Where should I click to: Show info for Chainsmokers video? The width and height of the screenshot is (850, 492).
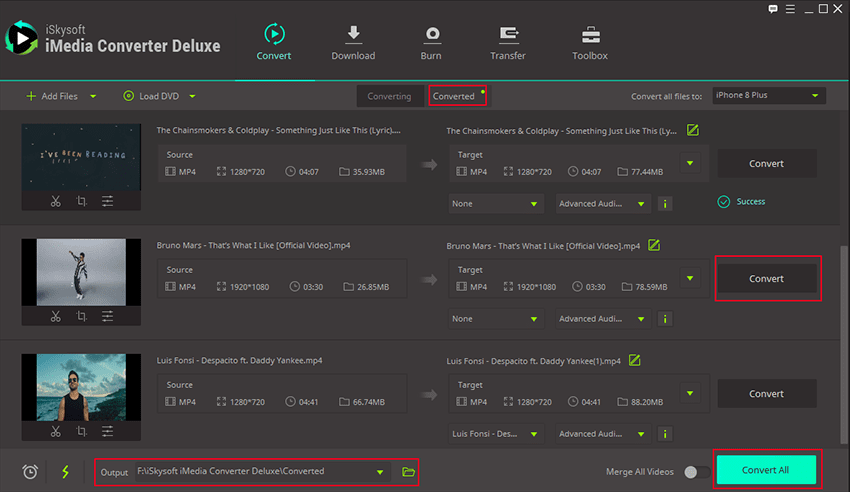[665, 204]
